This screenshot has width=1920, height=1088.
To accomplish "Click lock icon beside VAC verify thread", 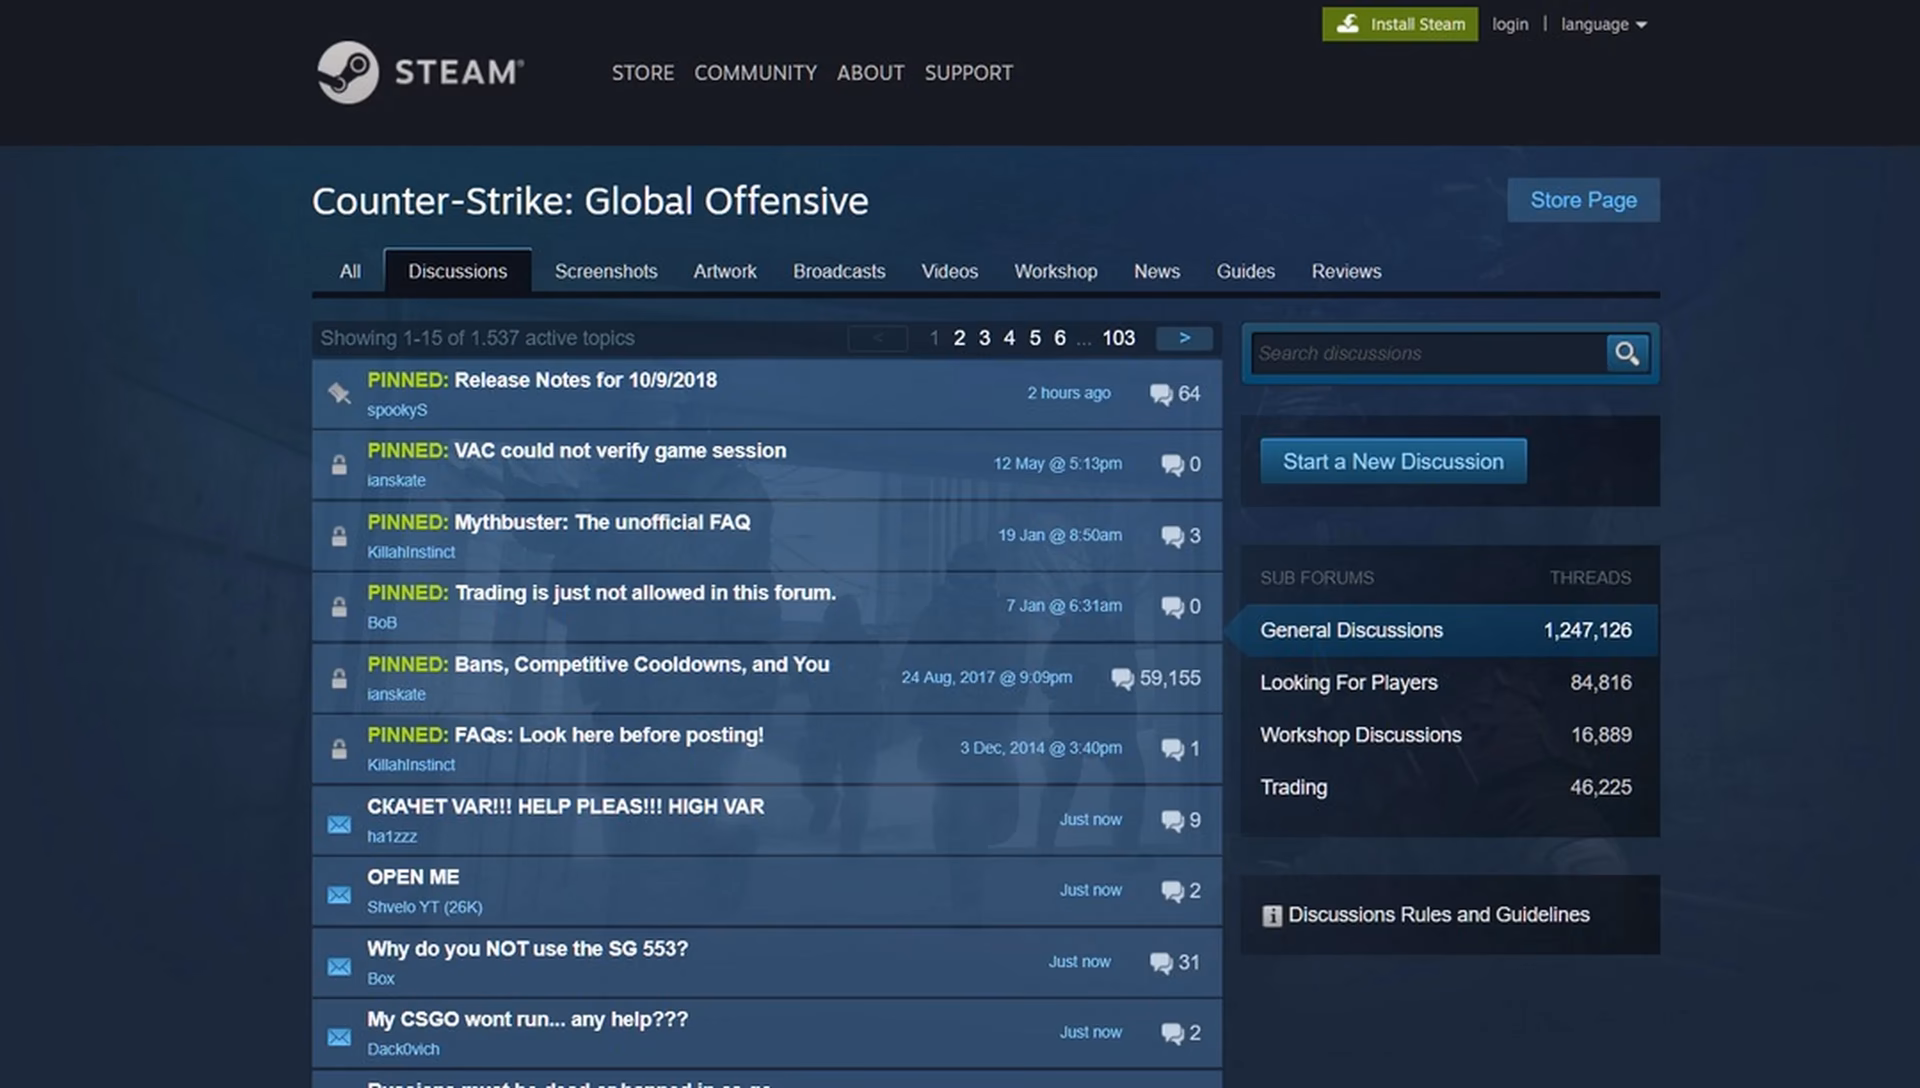I will tap(339, 464).
